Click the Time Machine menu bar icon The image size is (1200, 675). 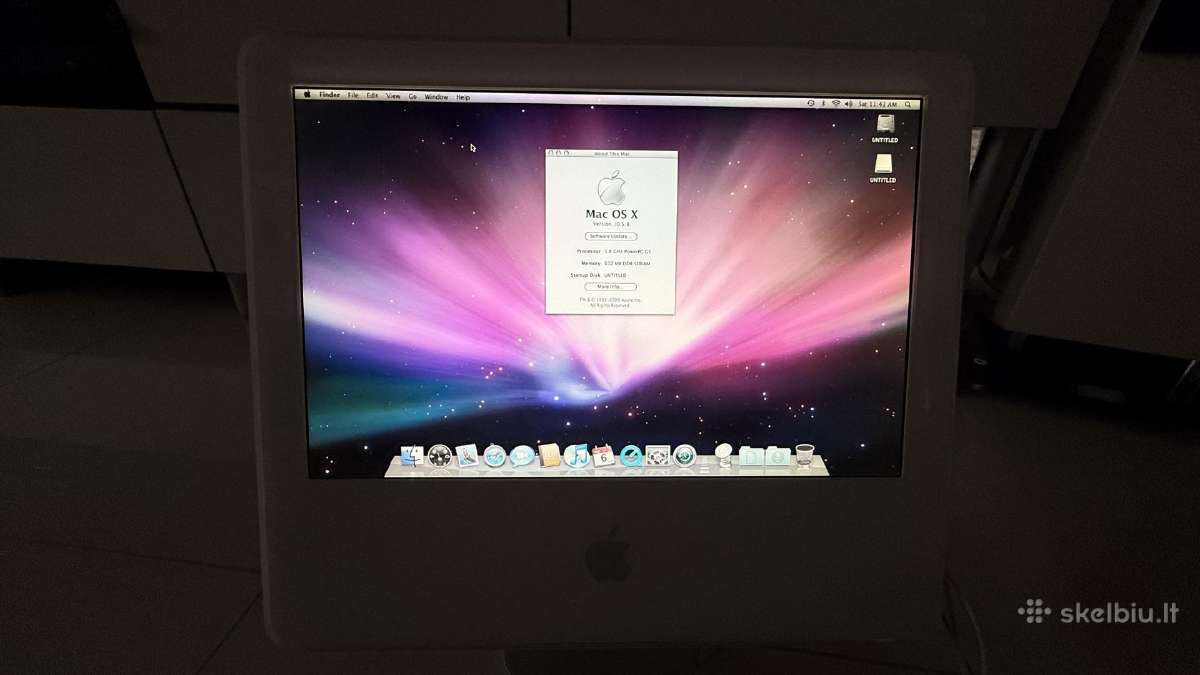pyautogui.click(x=811, y=103)
